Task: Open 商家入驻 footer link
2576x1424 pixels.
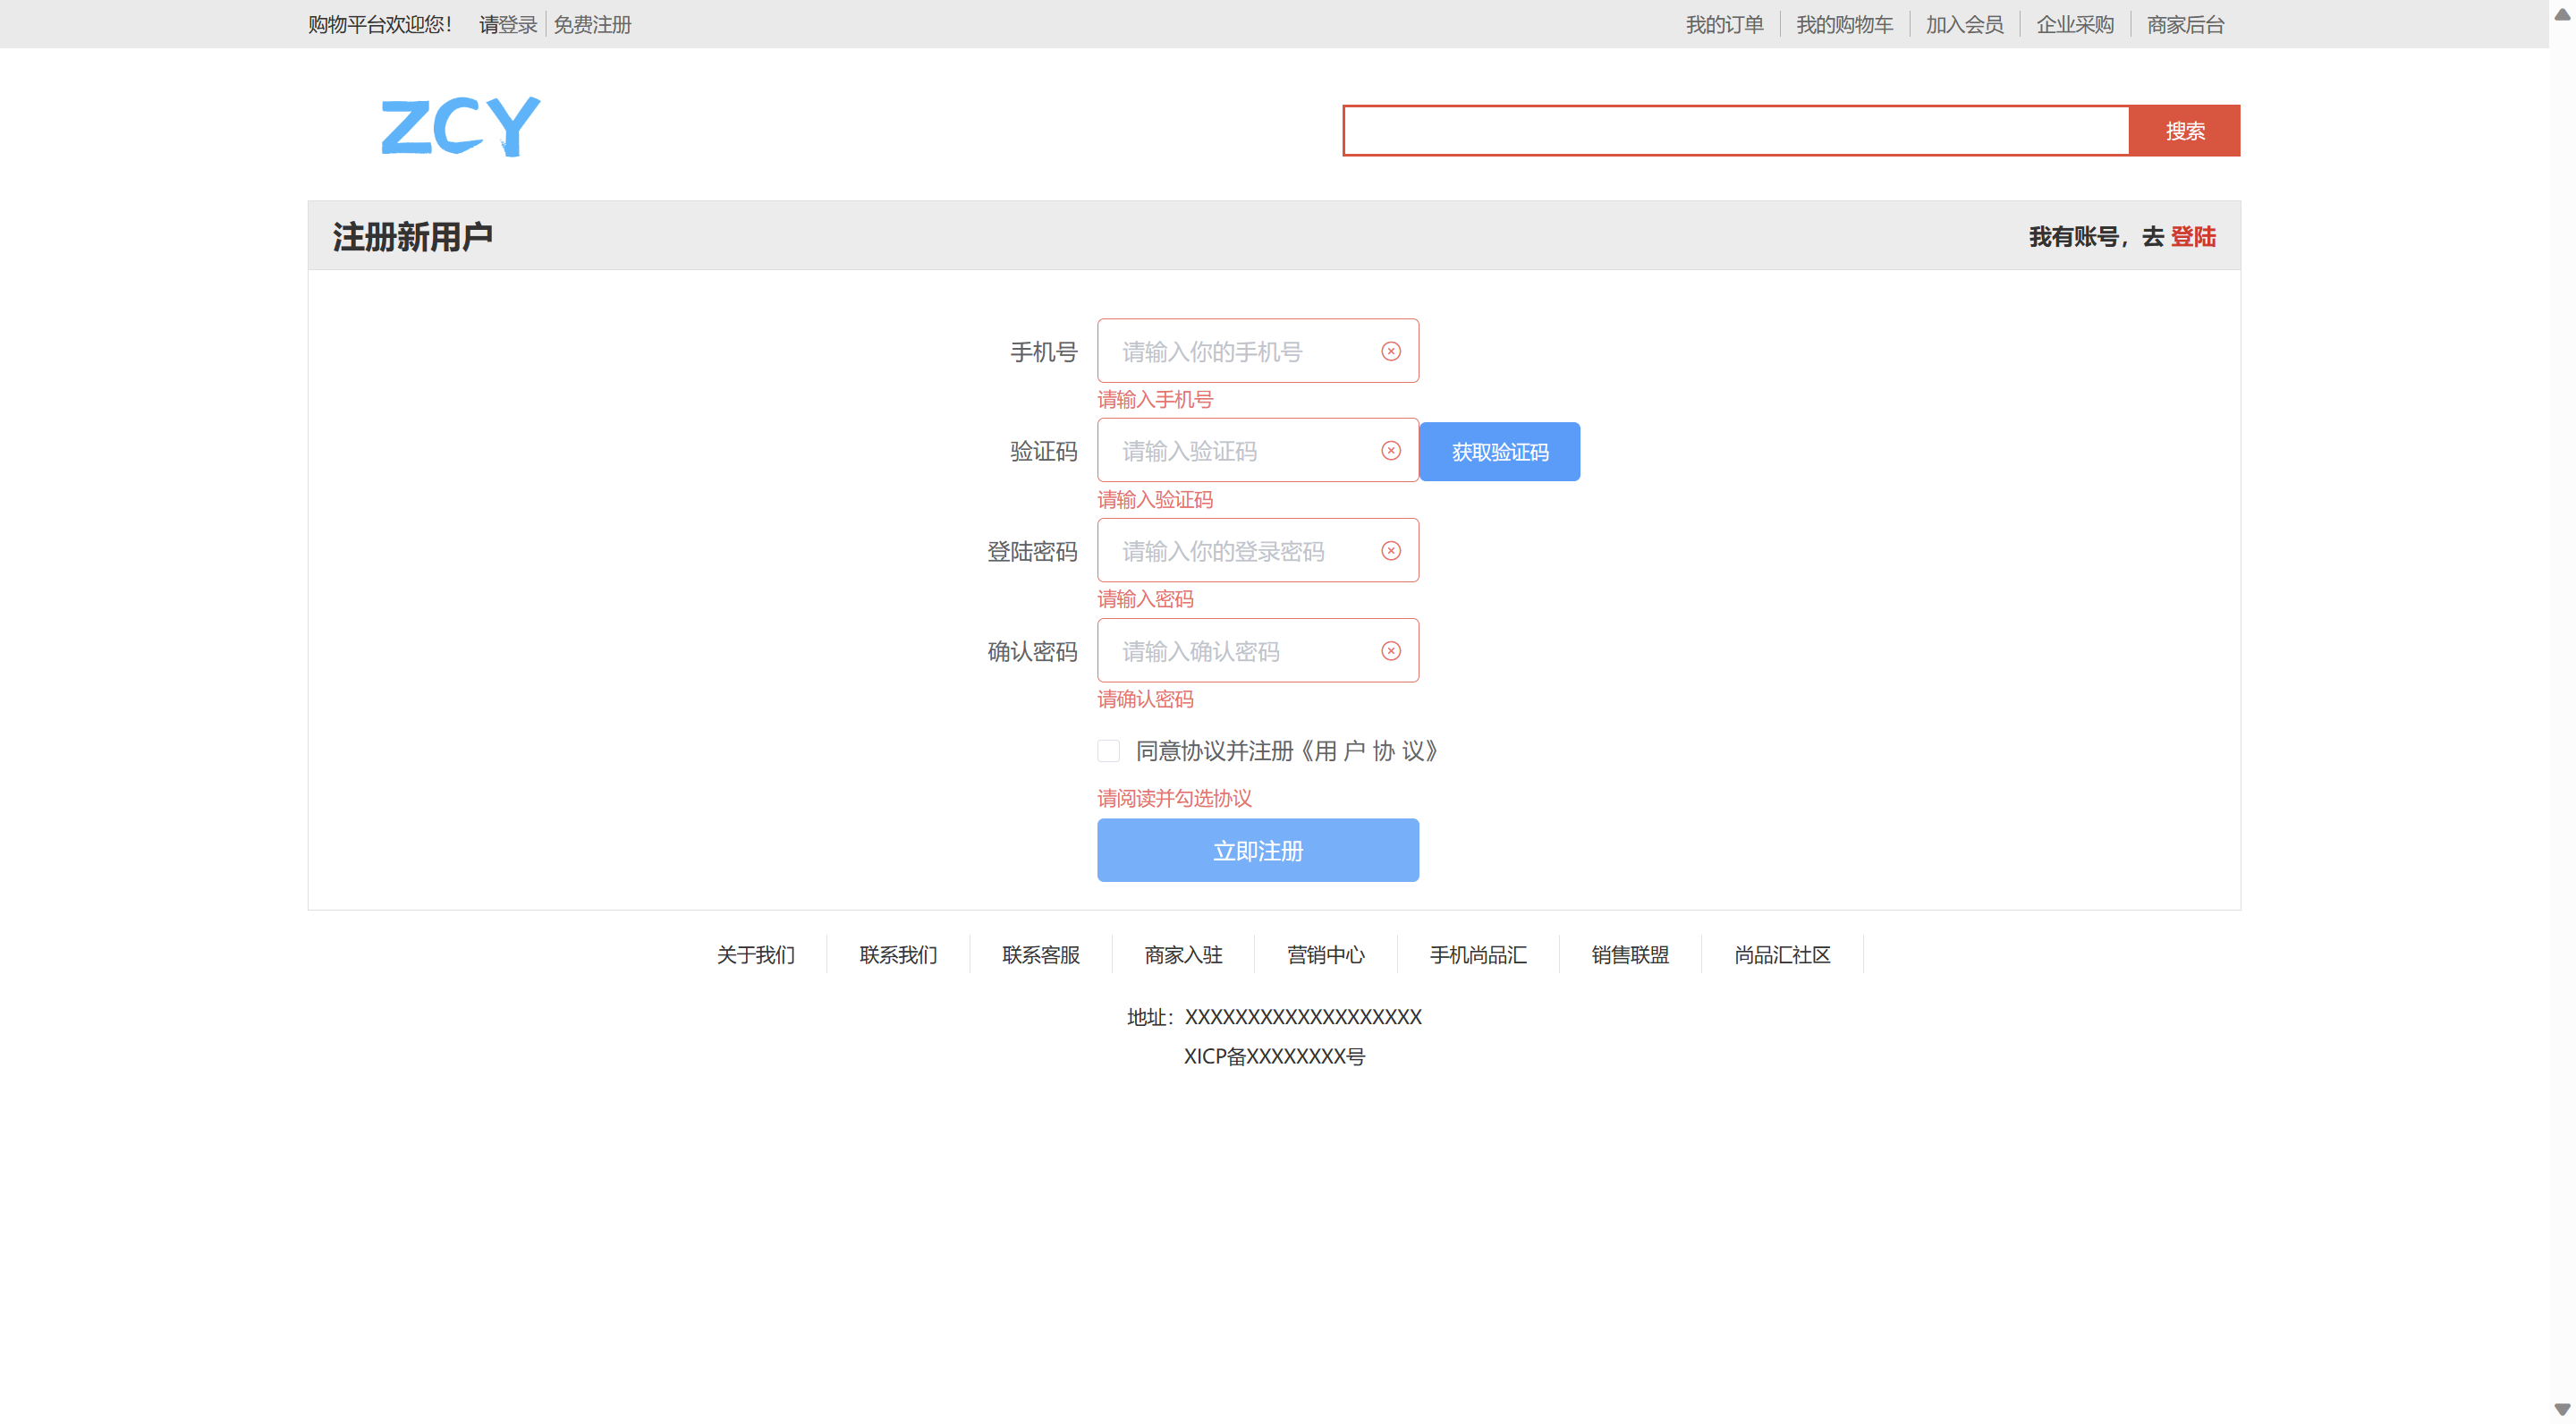Action: click(1183, 955)
